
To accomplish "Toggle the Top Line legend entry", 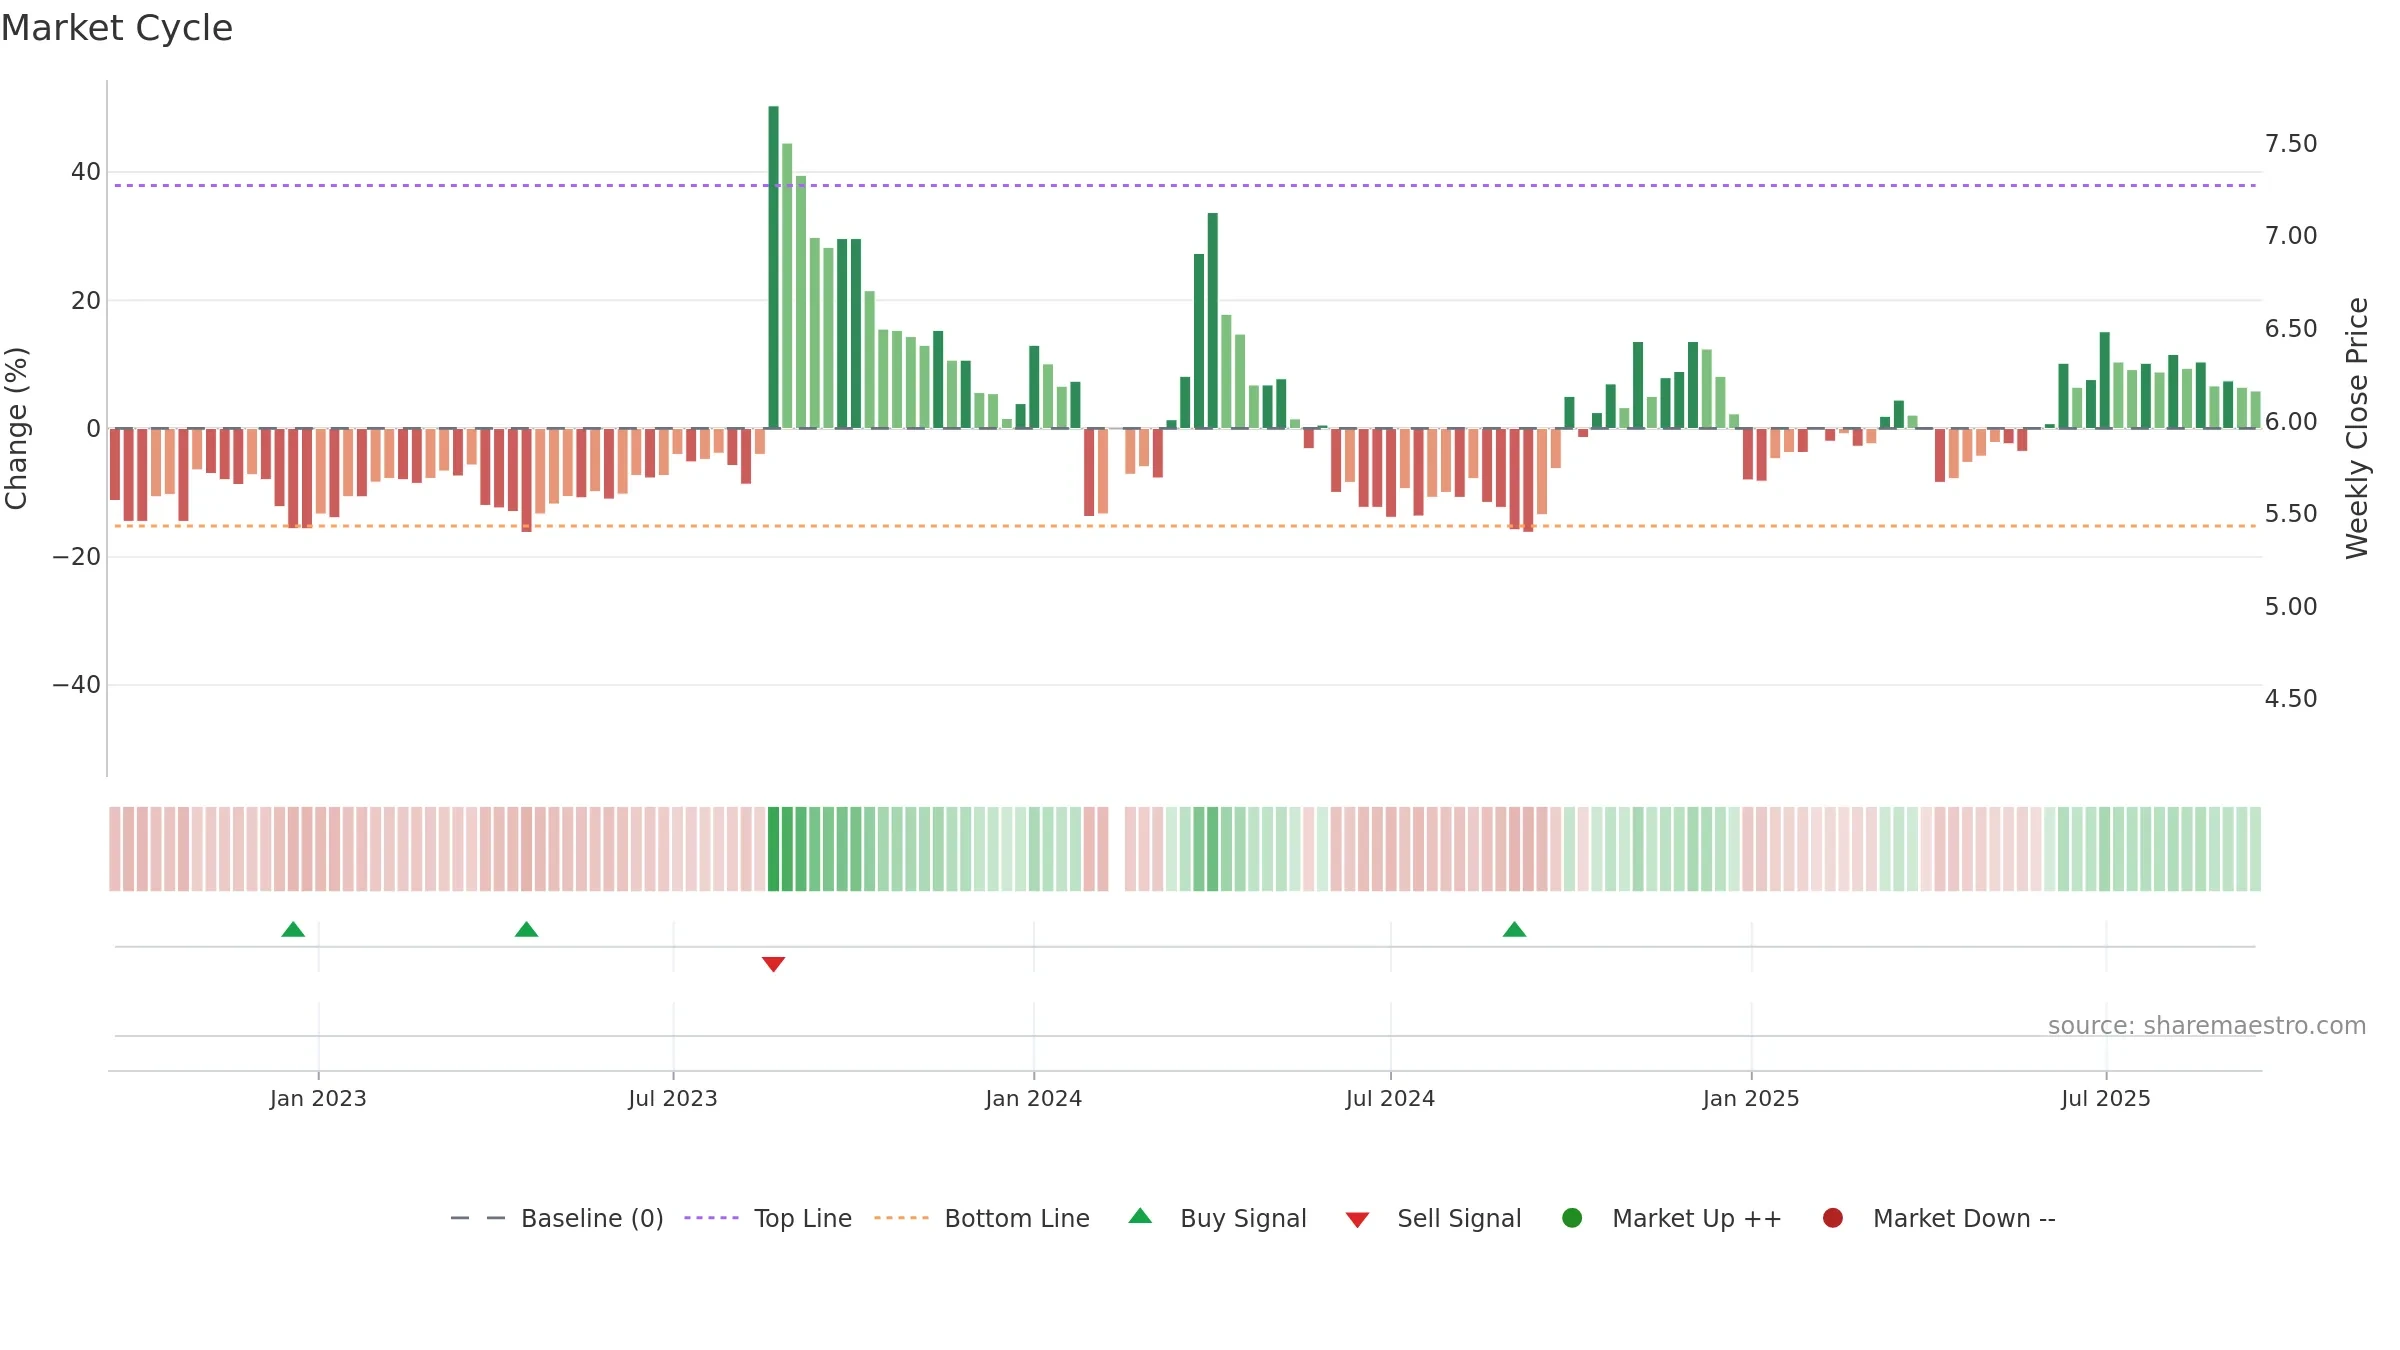I will coord(768,1218).
